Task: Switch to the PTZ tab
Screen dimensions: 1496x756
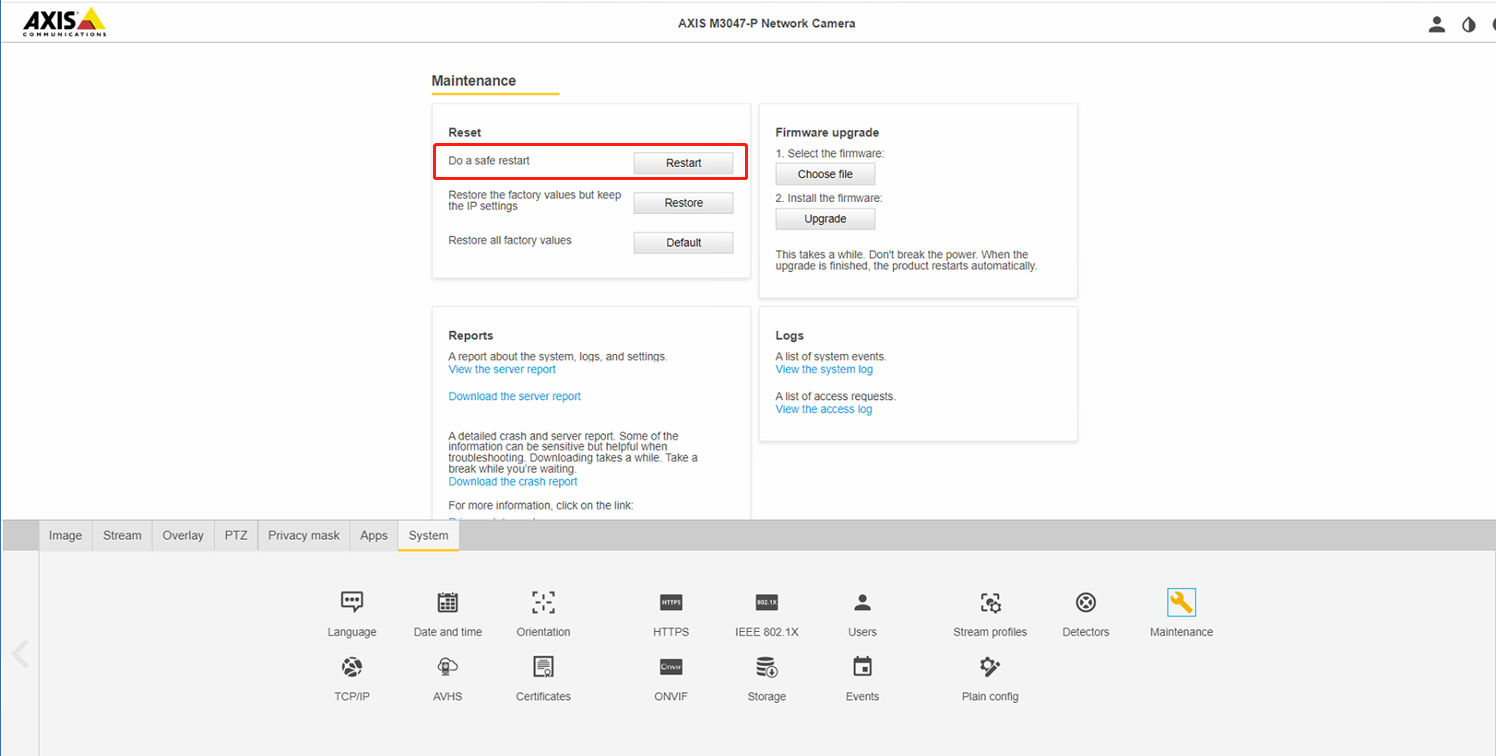Action: 236,535
